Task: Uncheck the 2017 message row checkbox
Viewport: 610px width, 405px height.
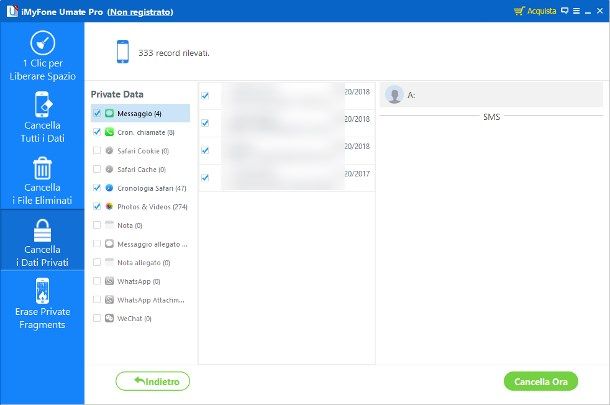Action: [x=205, y=178]
